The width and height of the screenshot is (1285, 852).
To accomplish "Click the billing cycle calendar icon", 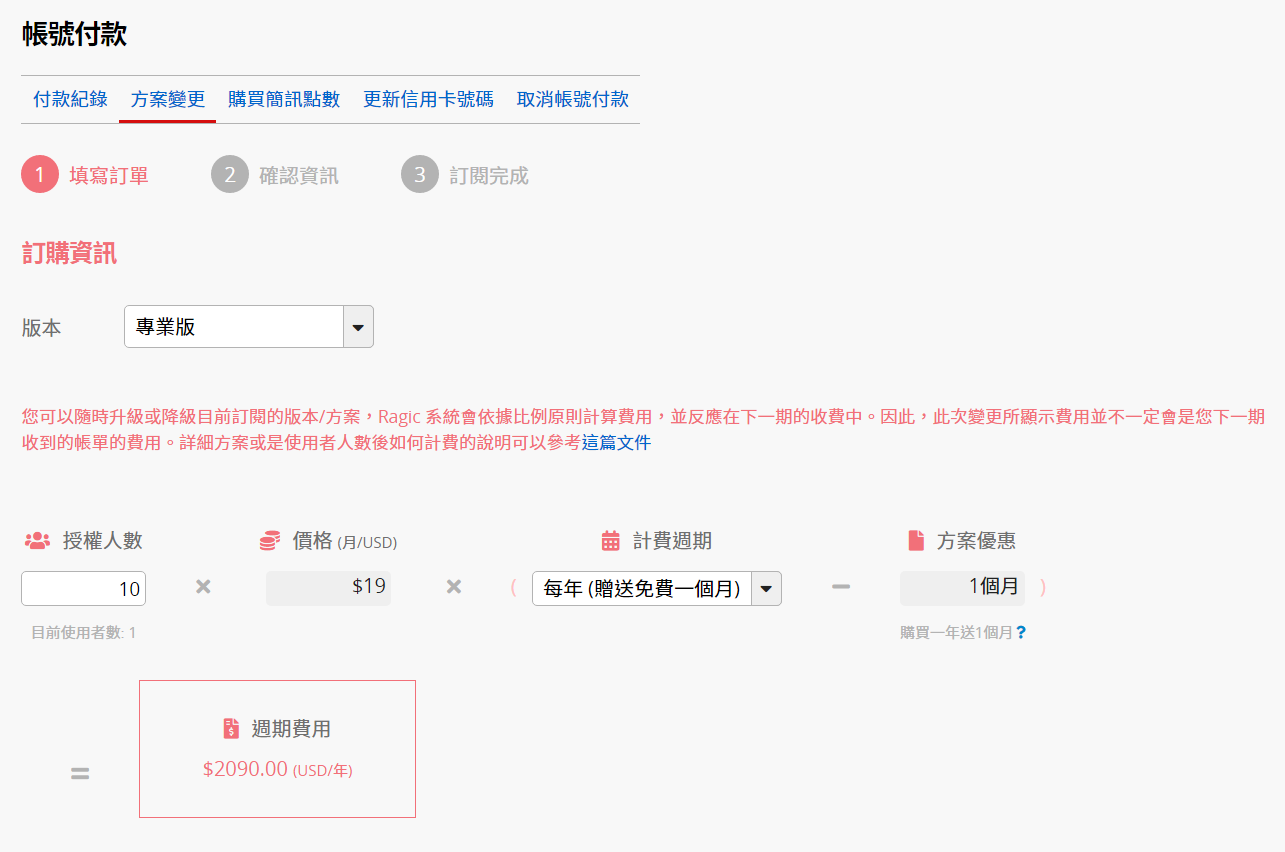I will click(x=610, y=541).
